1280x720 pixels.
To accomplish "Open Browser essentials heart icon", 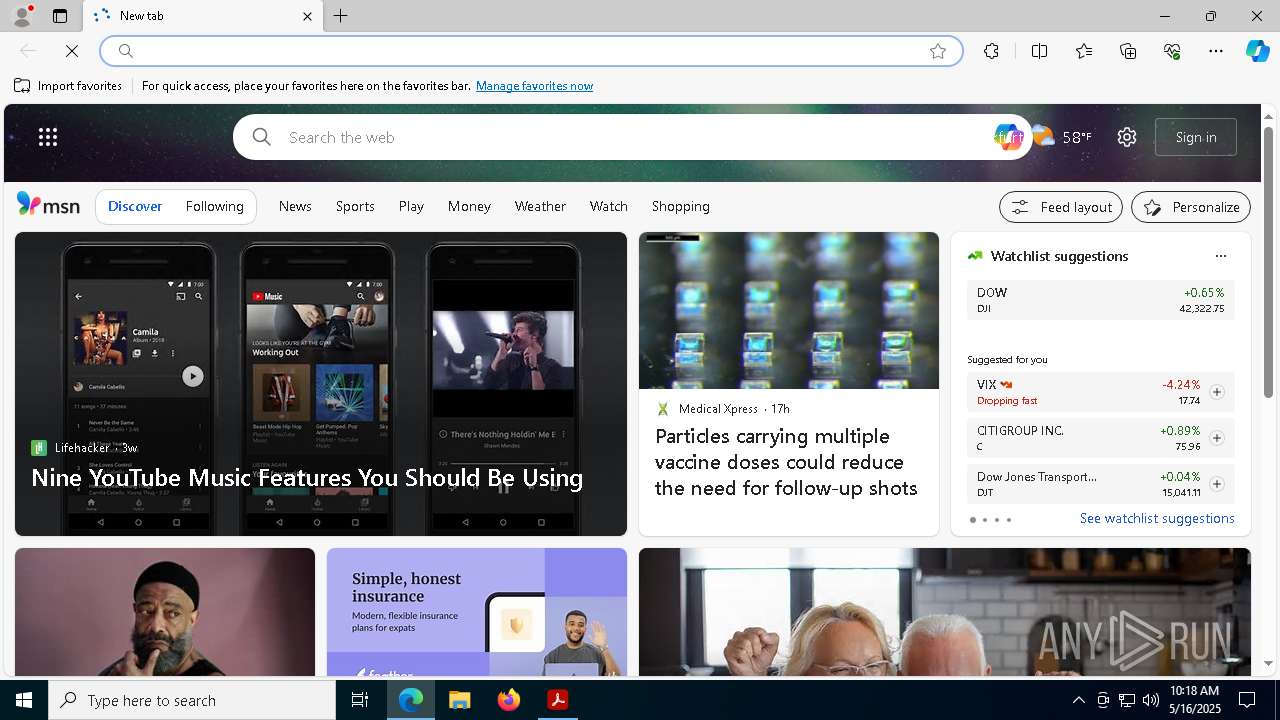I will click(1172, 51).
